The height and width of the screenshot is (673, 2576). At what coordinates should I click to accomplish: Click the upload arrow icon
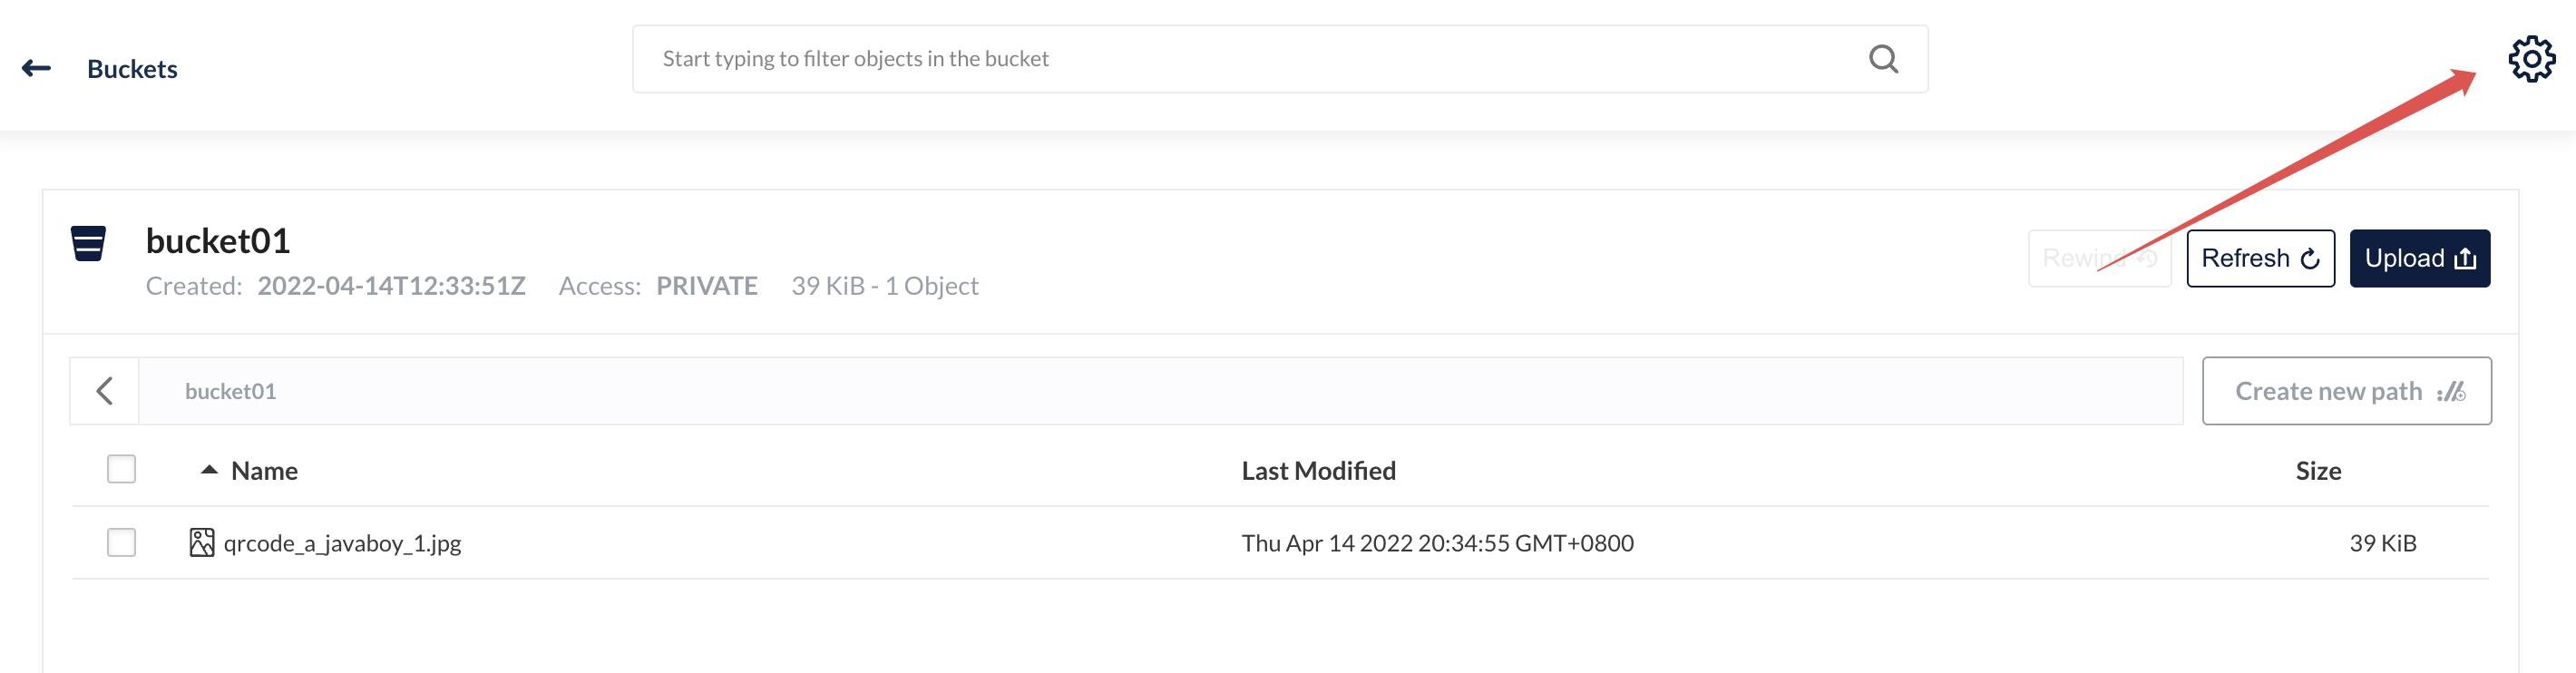tap(2465, 259)
